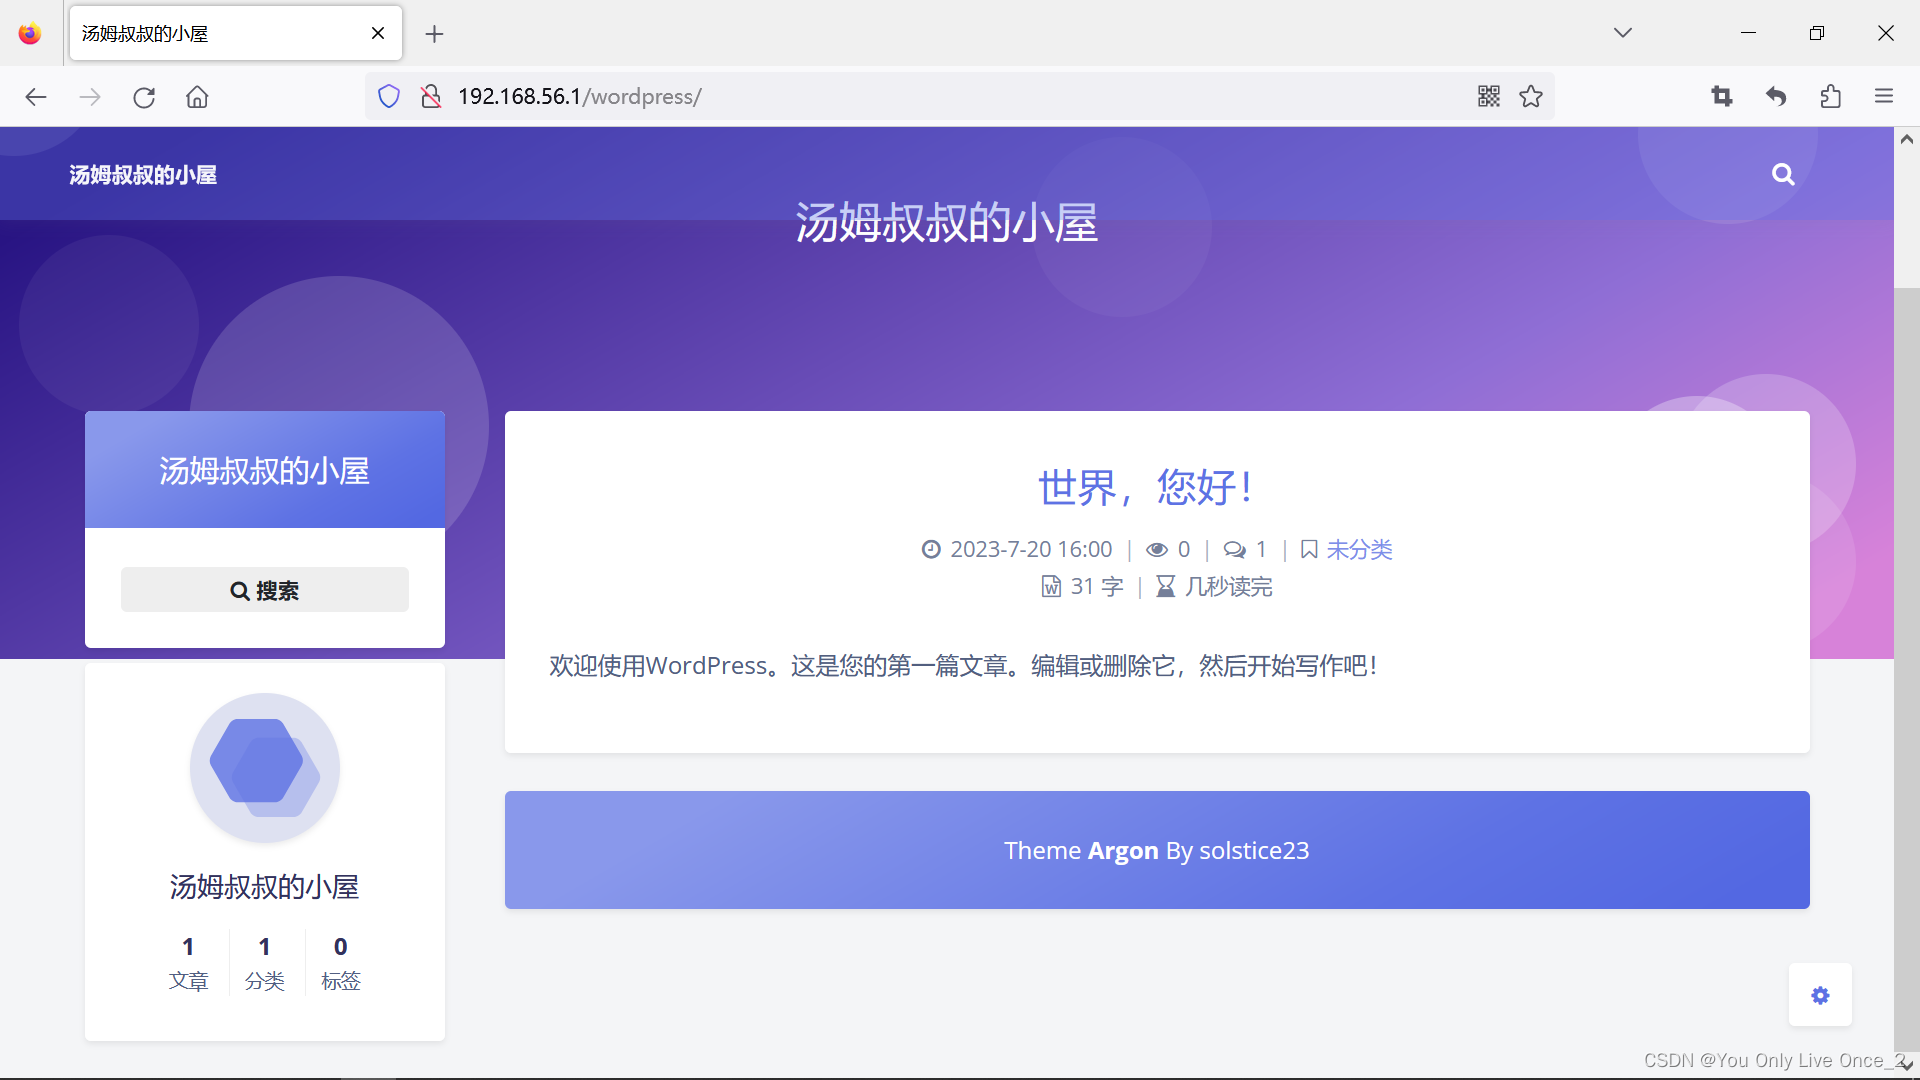Focus the URL address bar
The height and width of the screenshot is (1080, 1920).
click(x=960, y=96)
